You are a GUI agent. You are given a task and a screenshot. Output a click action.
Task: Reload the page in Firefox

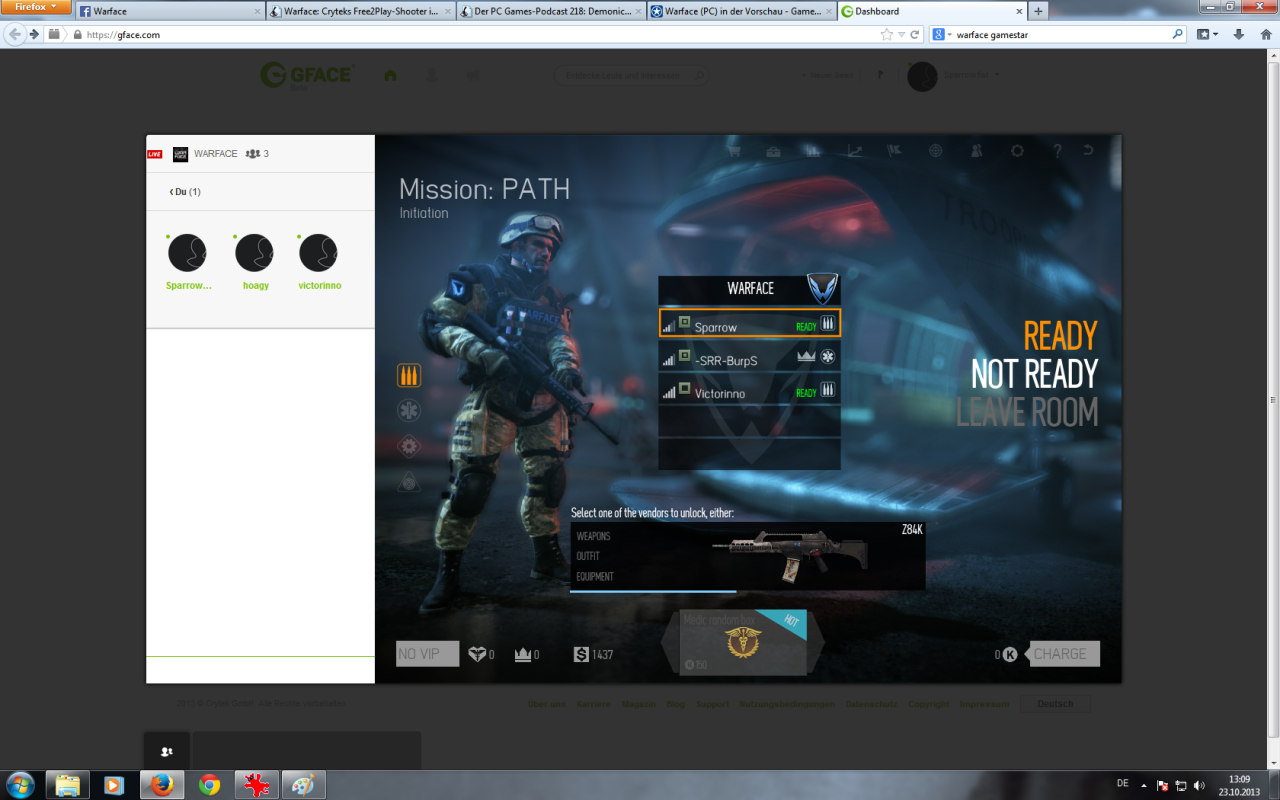914,34
